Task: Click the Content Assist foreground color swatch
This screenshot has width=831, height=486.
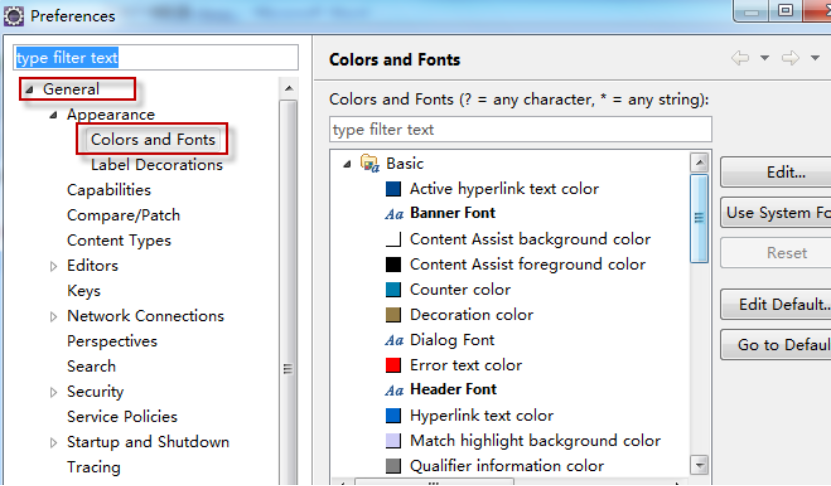Action: (x=393, y=264)
